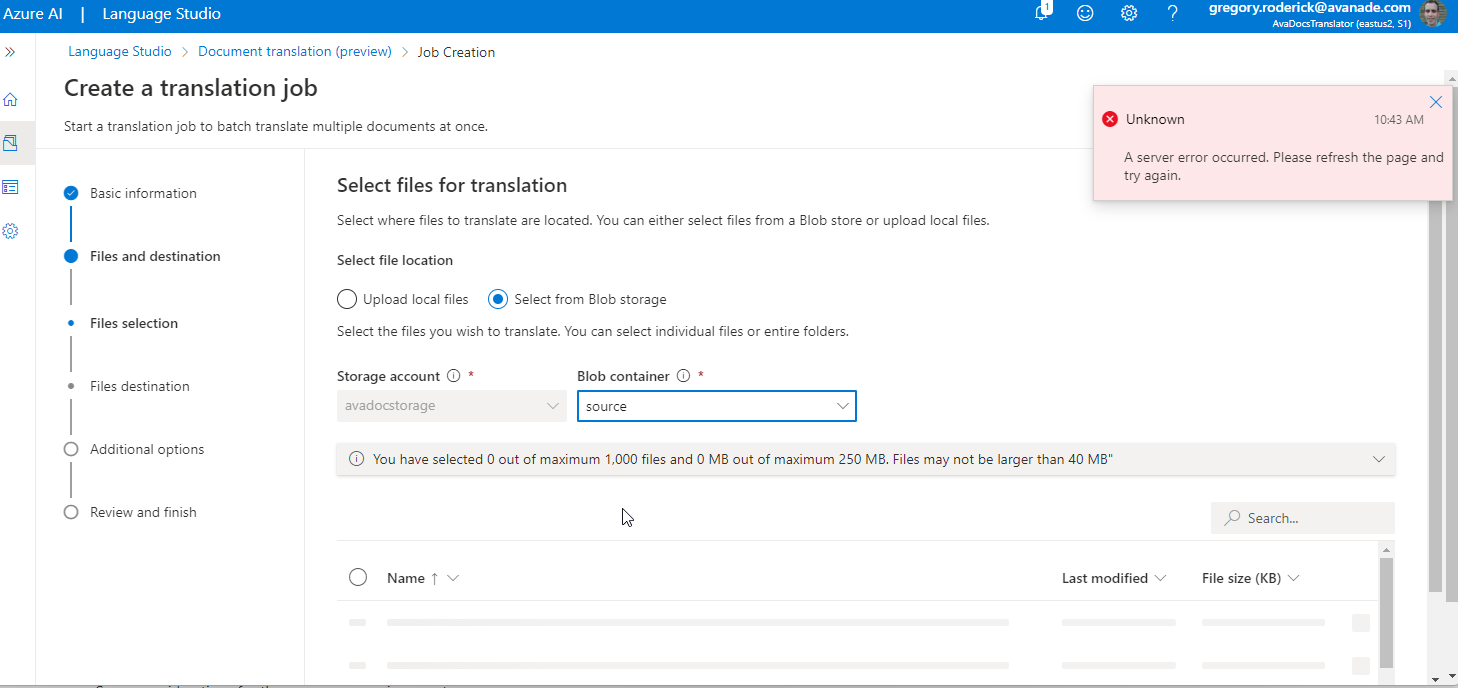Go to home via sidebar house icon
The width and height of the screenshot is (1458, 688).
[12, 99]
